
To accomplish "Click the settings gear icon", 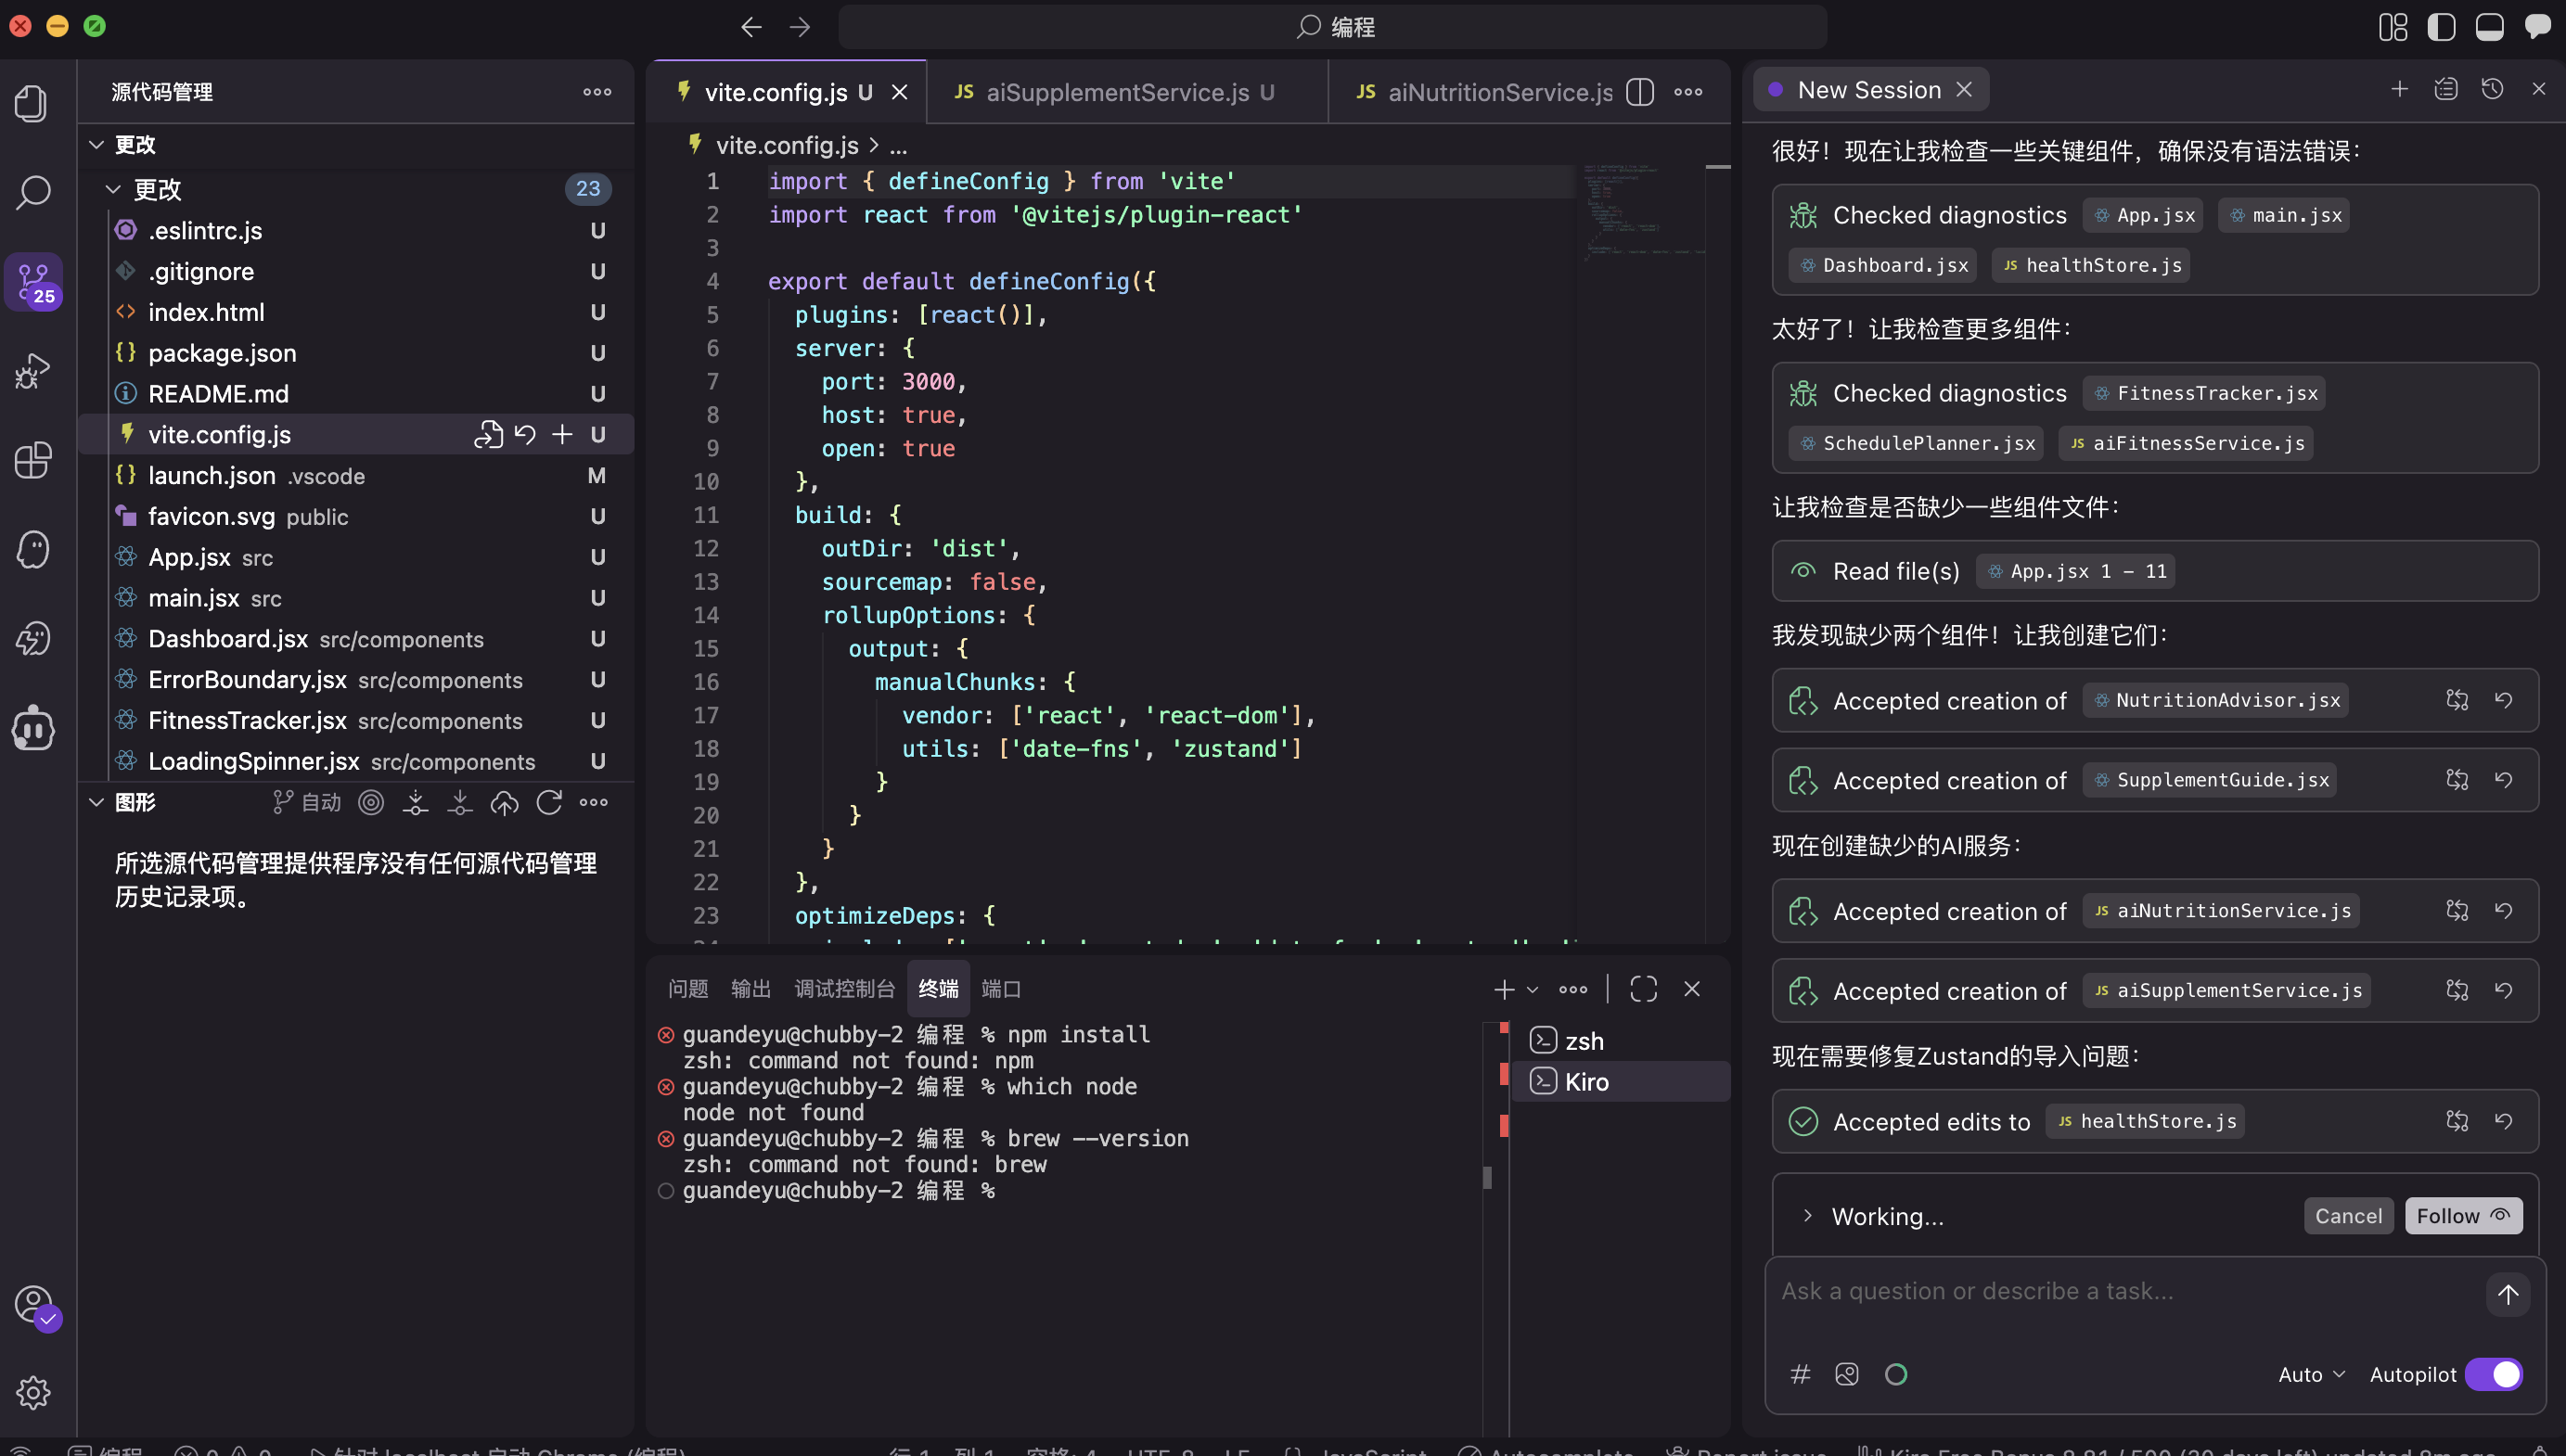I will click(32, 1392).
